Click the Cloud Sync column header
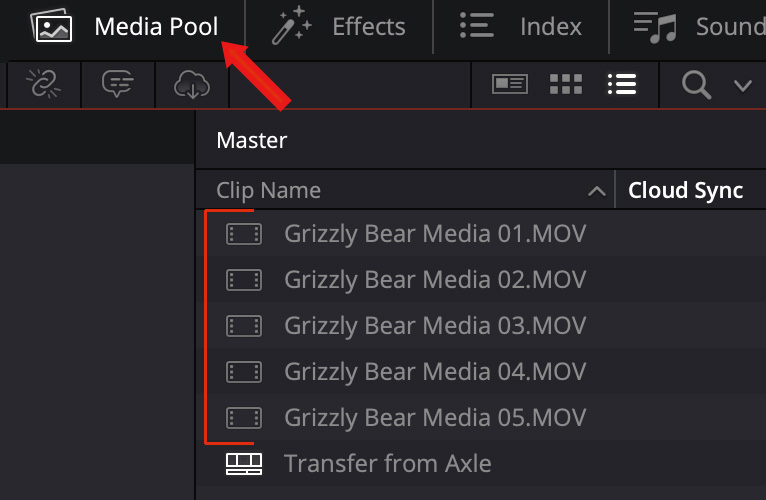This screenshot has width=766, height=500. (685, 190)
